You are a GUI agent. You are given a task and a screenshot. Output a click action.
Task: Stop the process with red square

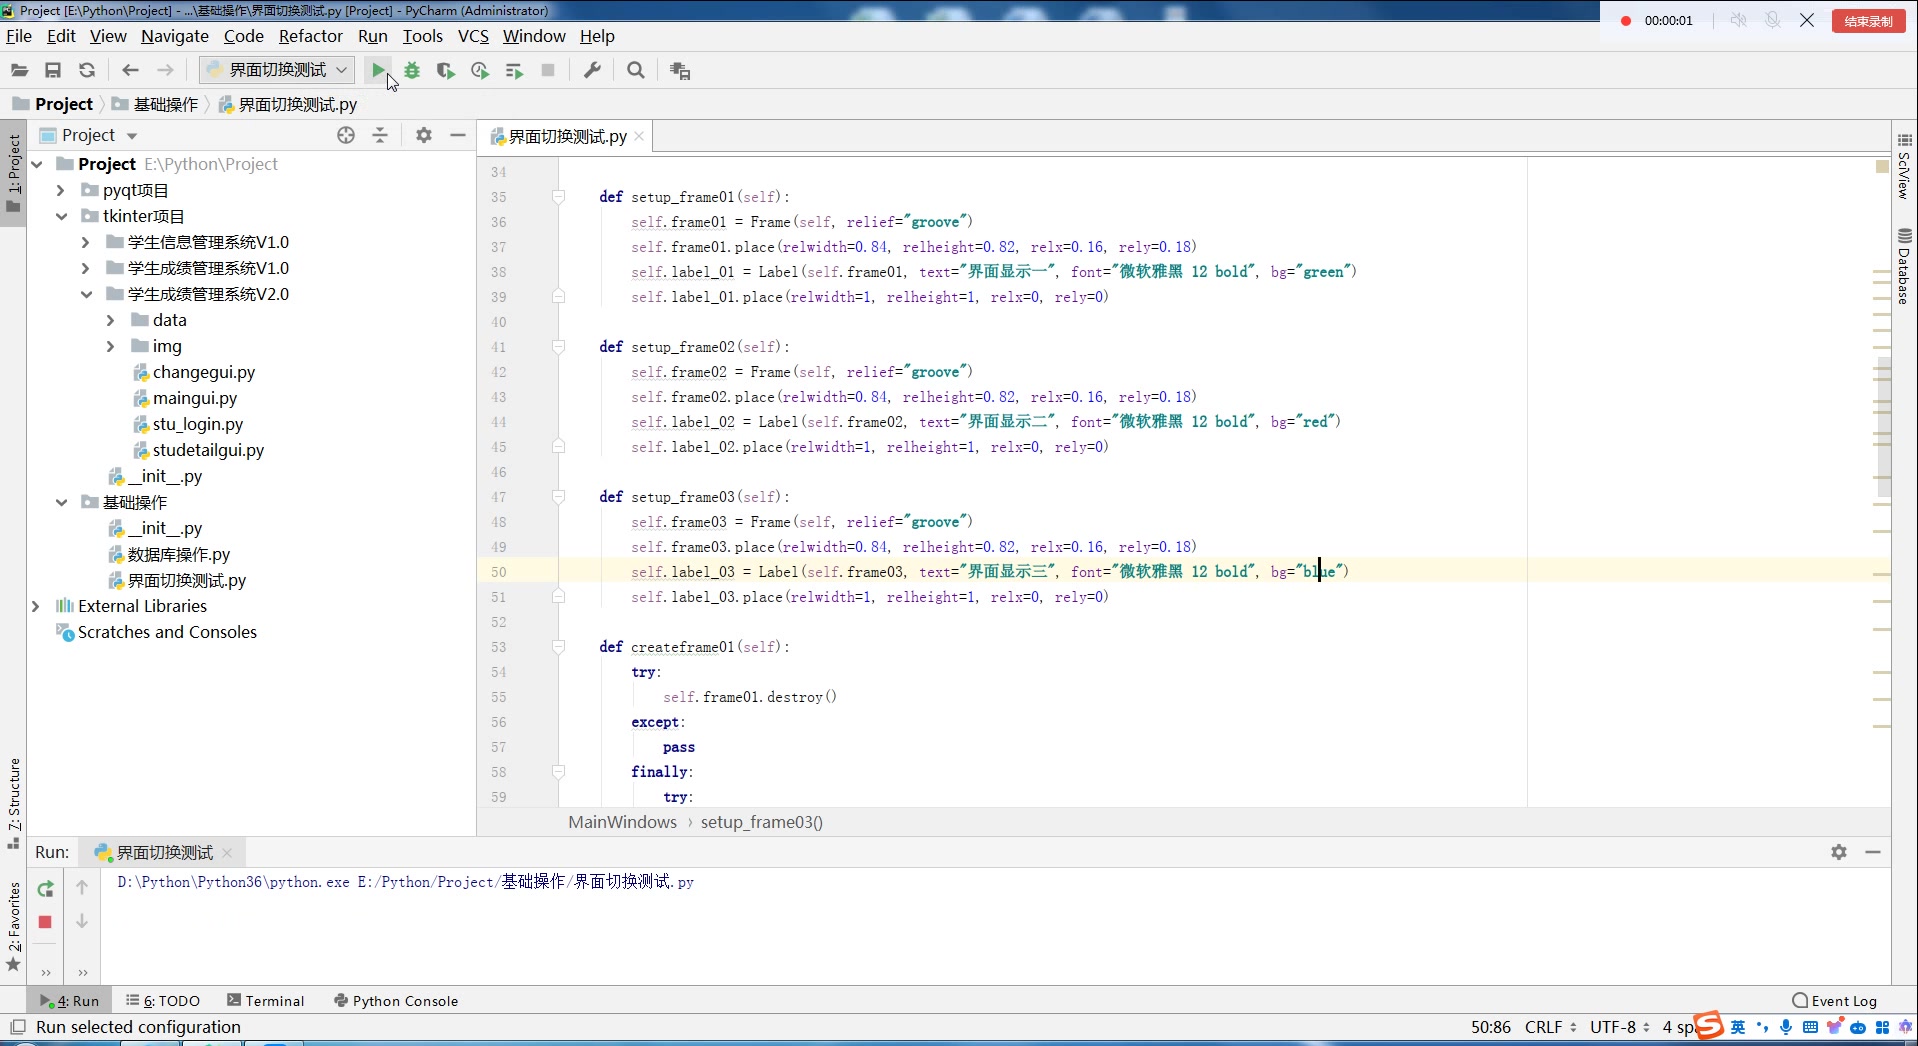coord(45,922)
